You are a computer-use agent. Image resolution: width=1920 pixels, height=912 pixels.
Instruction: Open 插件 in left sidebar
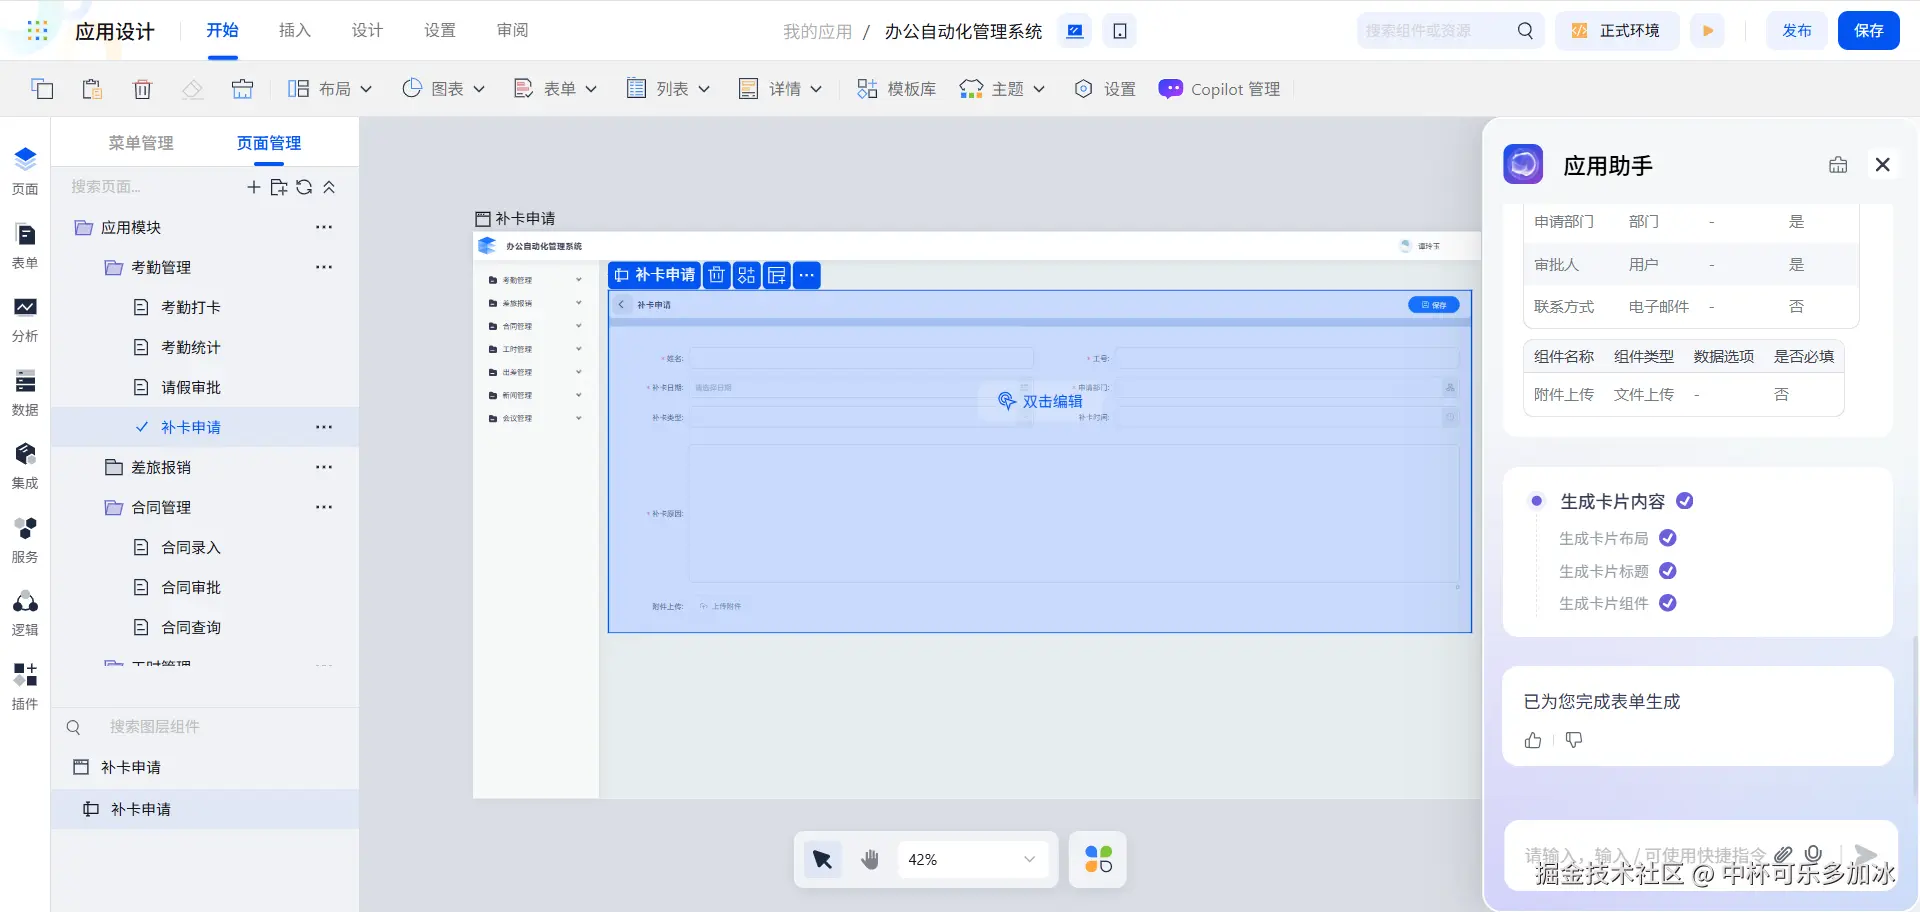(25, 687)
